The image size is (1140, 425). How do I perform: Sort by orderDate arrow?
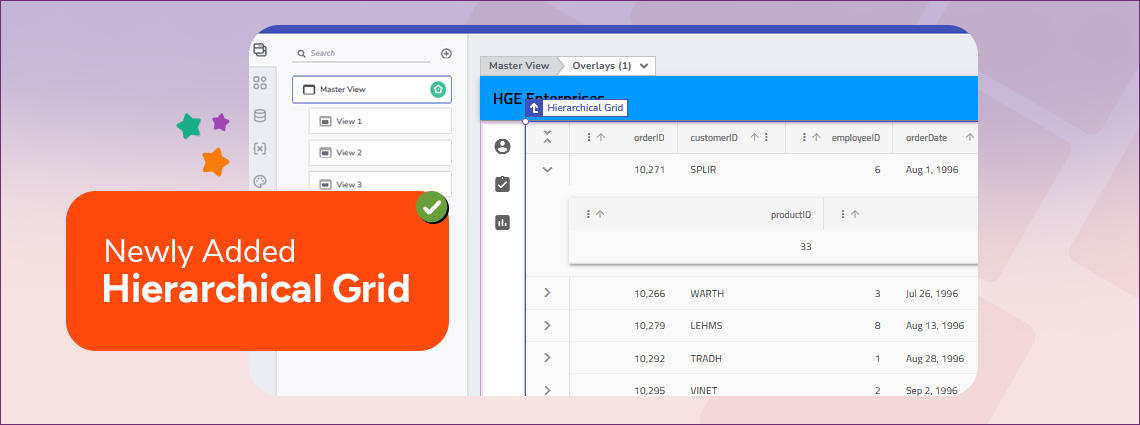coord(969,137)
